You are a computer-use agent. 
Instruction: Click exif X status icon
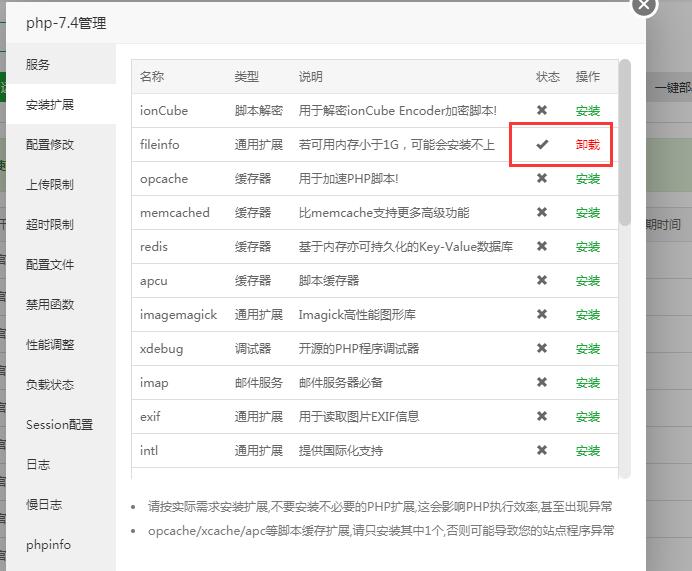542,416
